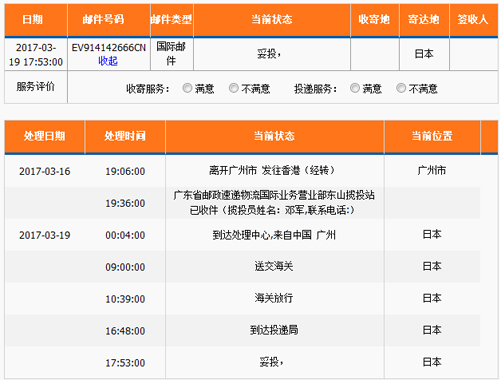Image resolution: width=500 pixels, height=380 pixels.
Task: Click the 签收人 column header
Action: click(474, 20)
